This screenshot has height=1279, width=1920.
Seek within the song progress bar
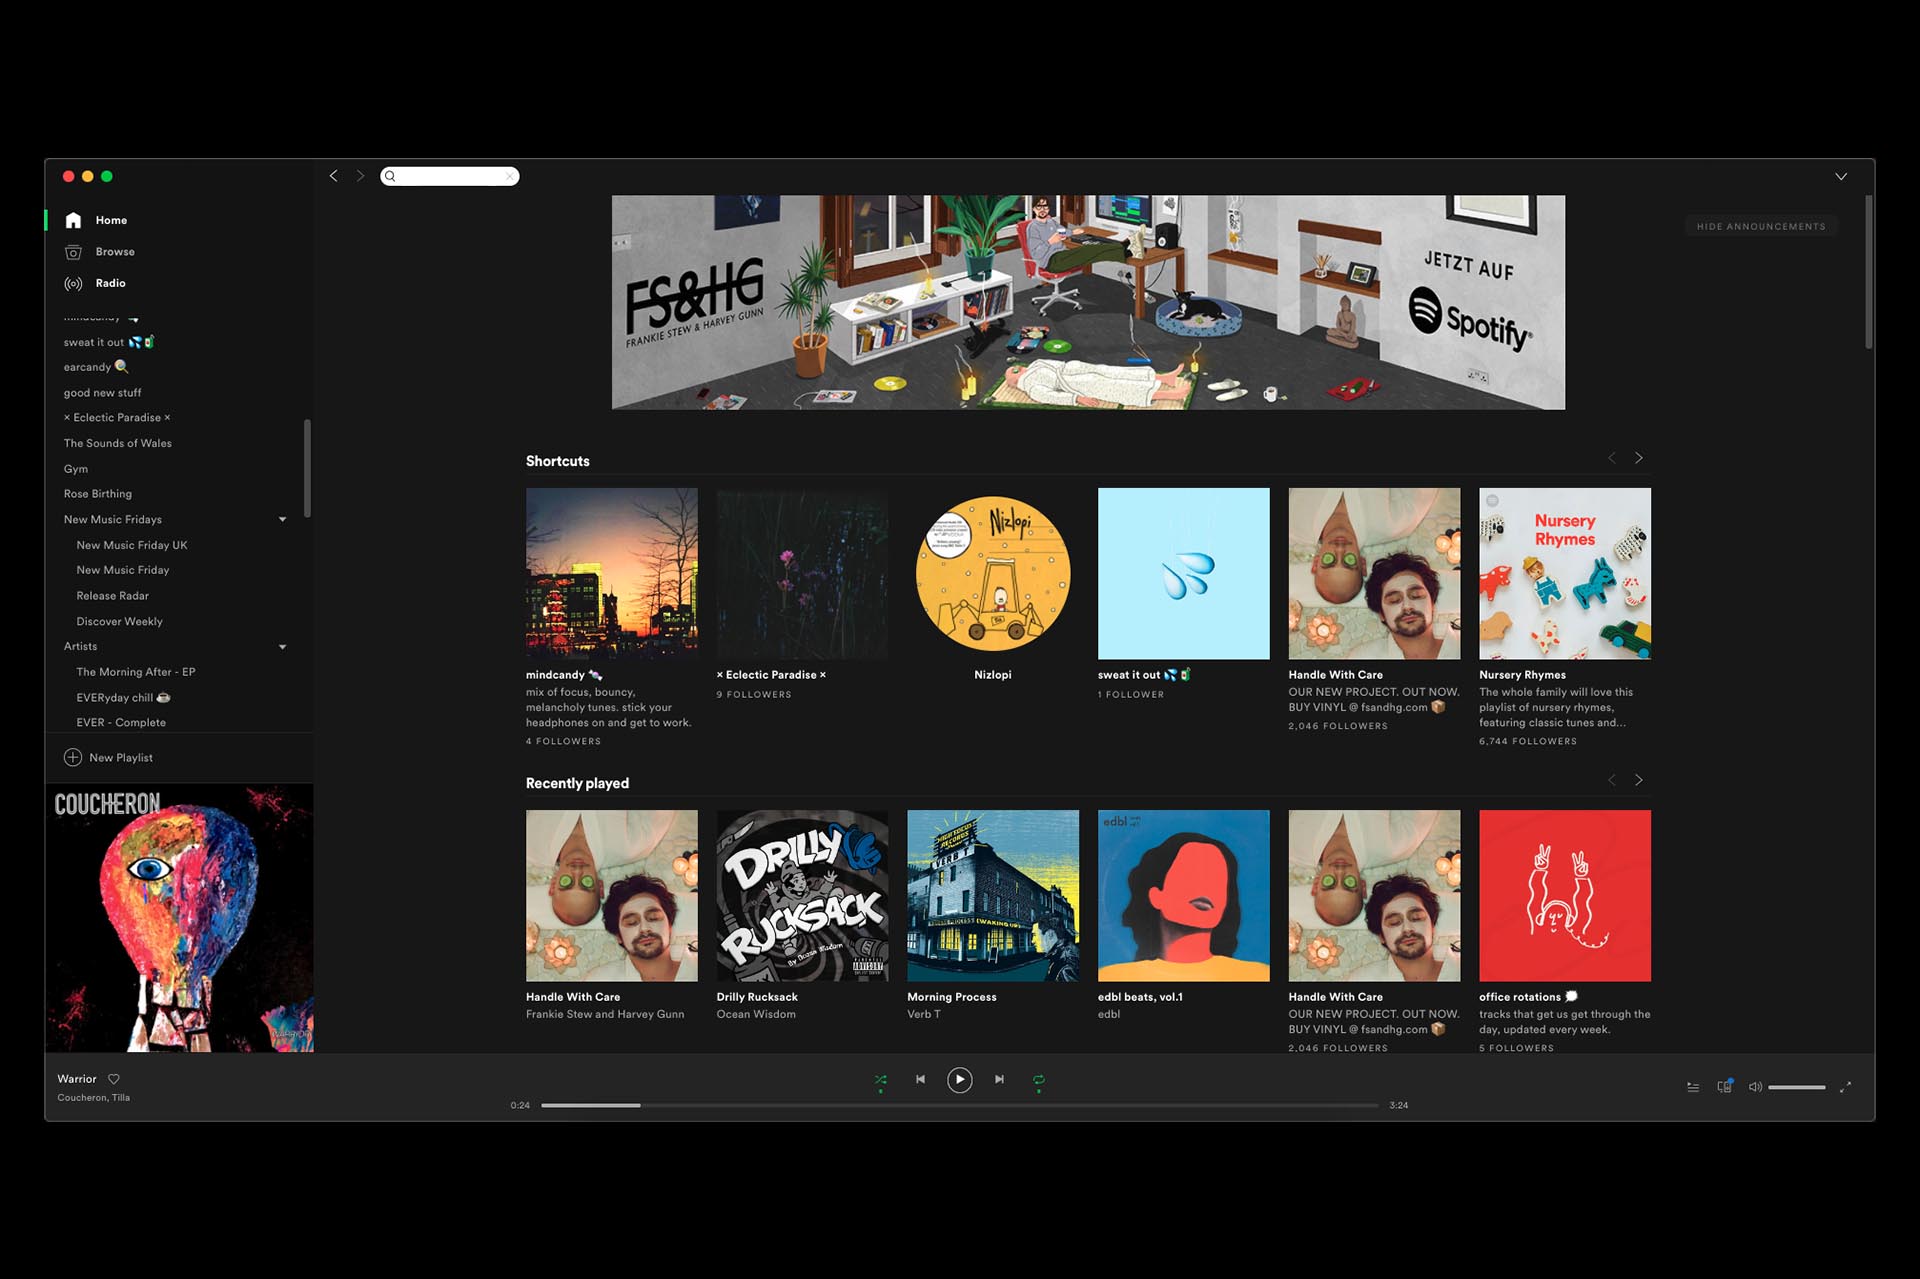960,1106
